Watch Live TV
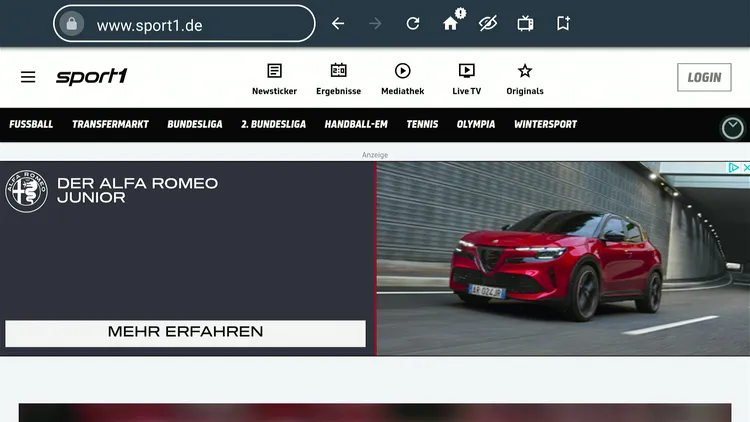Image resolution: width=750 pixels, height=422 pixels. coord(466,79)
